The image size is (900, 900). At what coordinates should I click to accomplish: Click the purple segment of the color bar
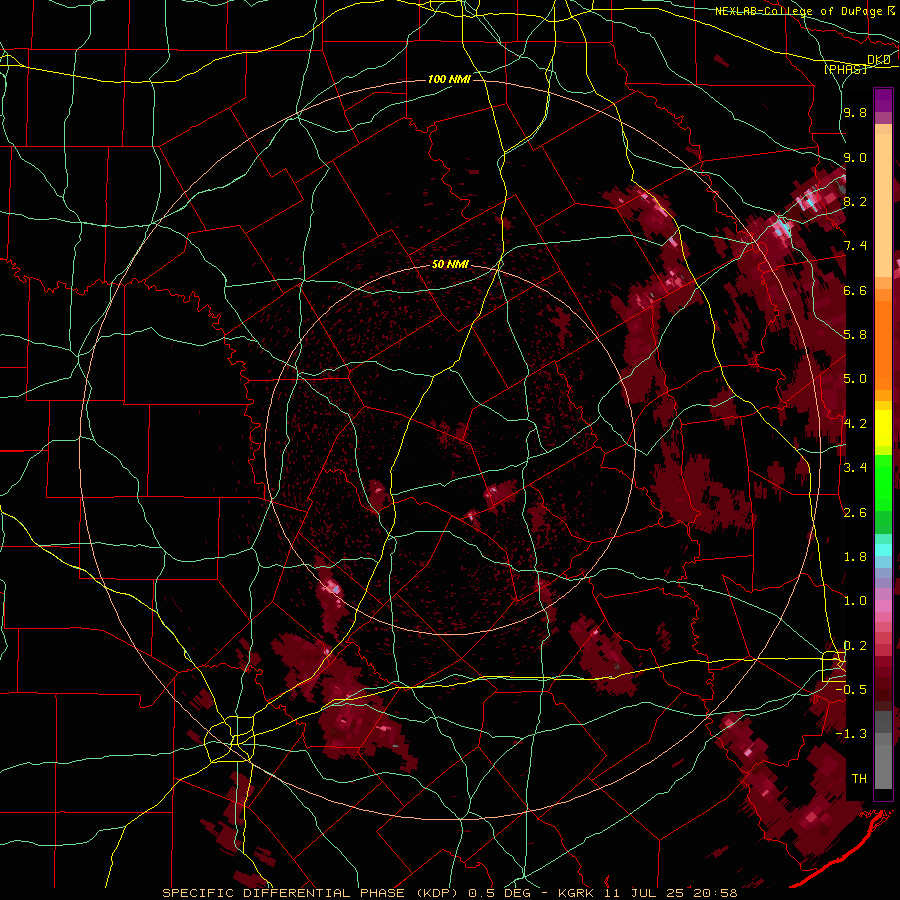[883, 100]
